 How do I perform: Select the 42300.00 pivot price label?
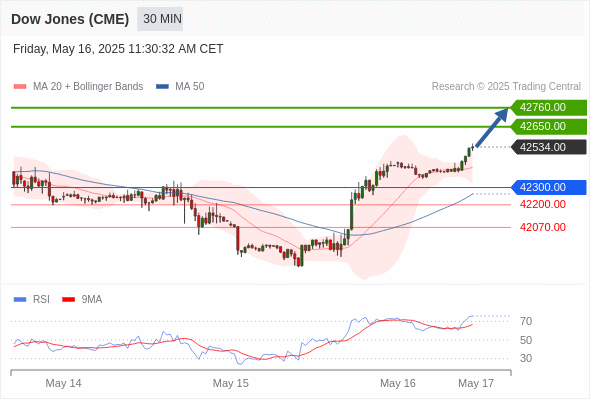click(549, 187)
